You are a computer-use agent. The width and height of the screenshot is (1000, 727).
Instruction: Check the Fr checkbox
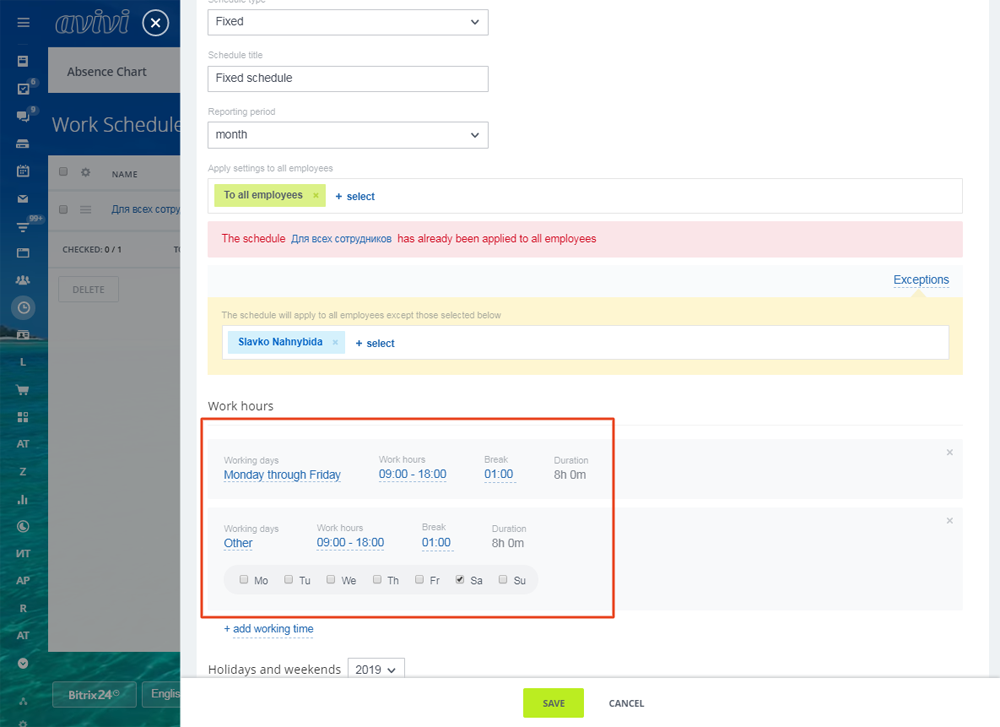point(420,580)
